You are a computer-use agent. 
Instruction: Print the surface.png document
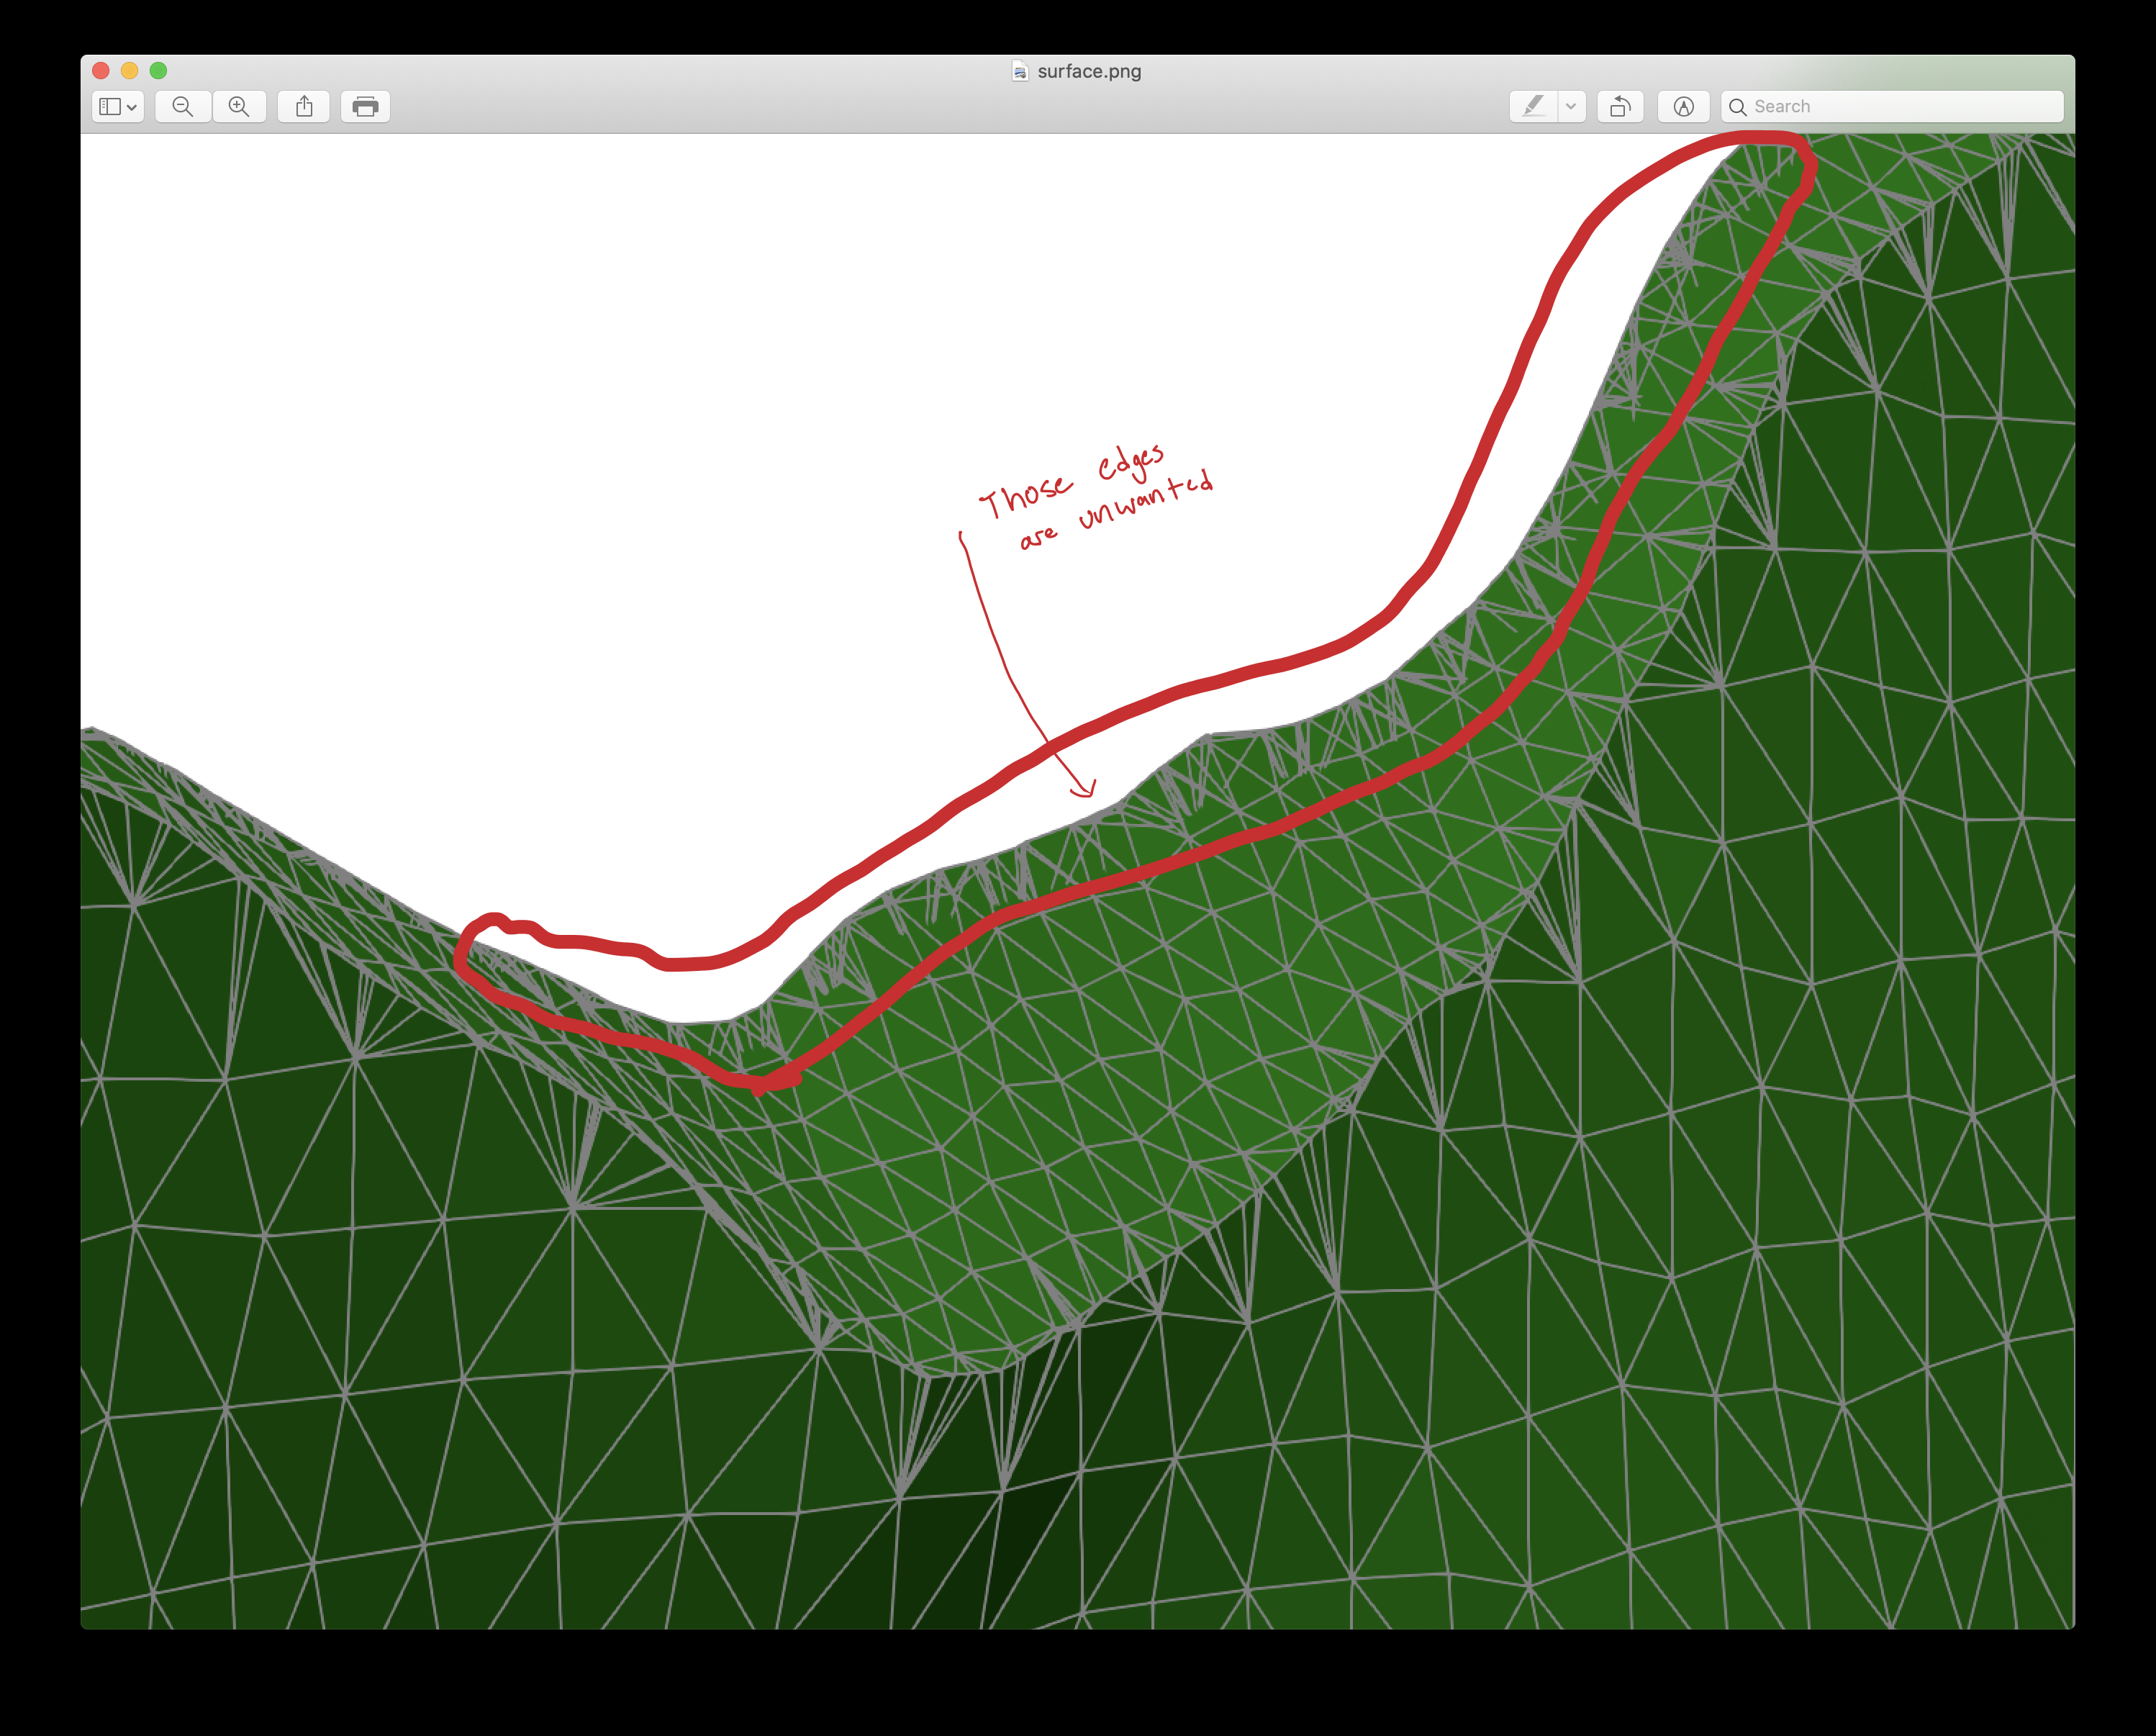[365, 107]
